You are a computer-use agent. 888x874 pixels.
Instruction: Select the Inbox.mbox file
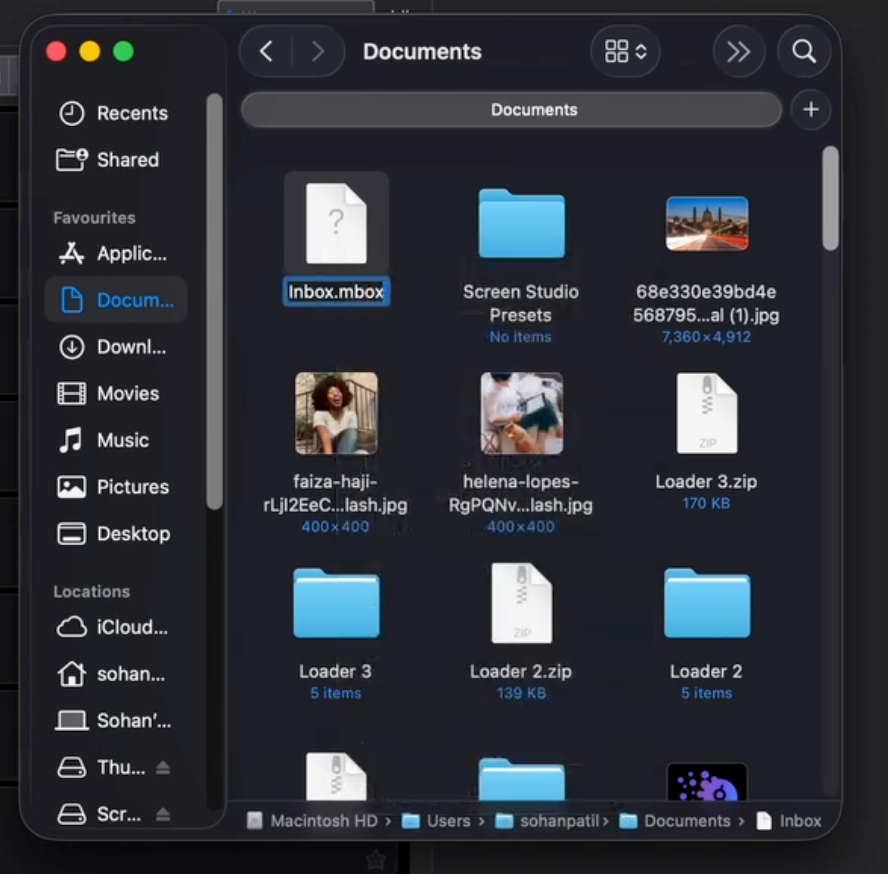click(x=336, y=222)
